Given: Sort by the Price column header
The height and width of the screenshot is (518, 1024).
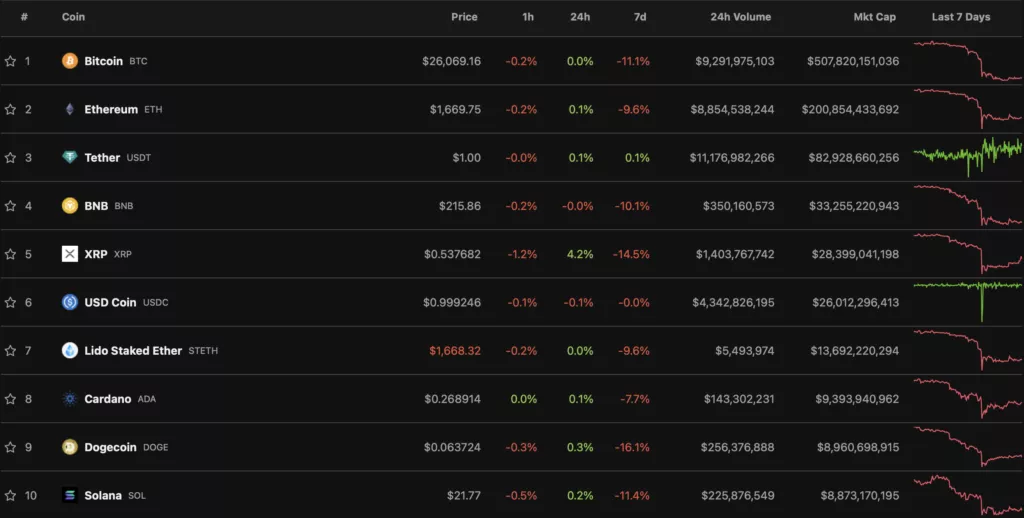Looking at the screenshot, I should [x=464, y=17].
